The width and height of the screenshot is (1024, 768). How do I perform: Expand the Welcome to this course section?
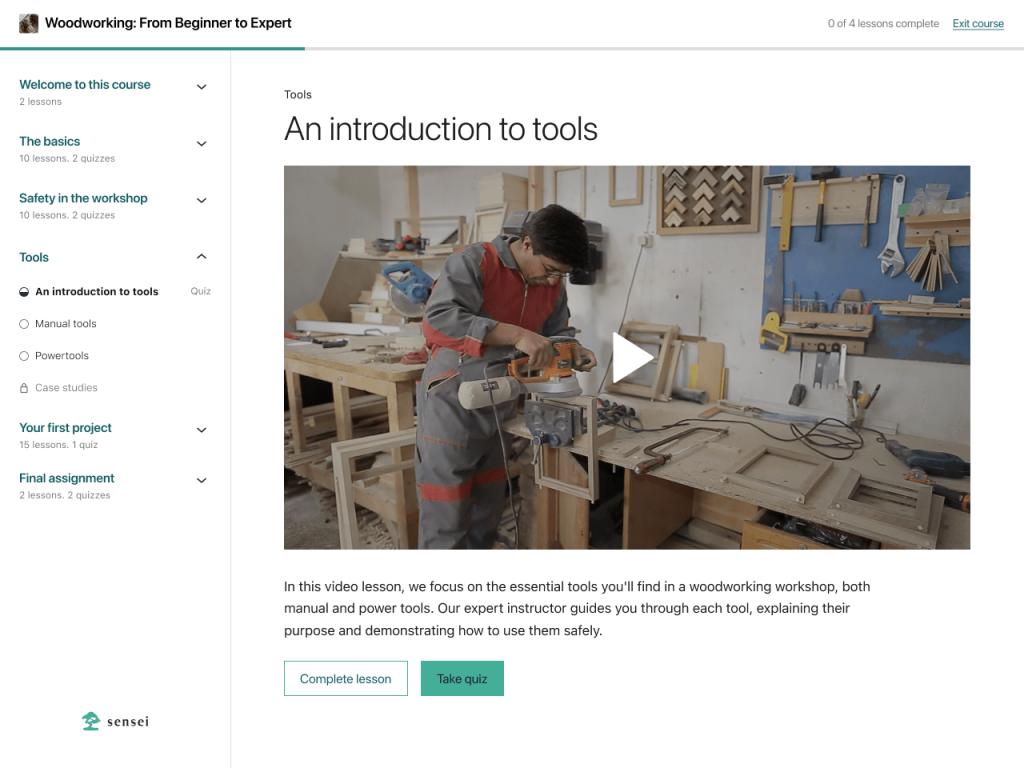[x=201, y=87]
